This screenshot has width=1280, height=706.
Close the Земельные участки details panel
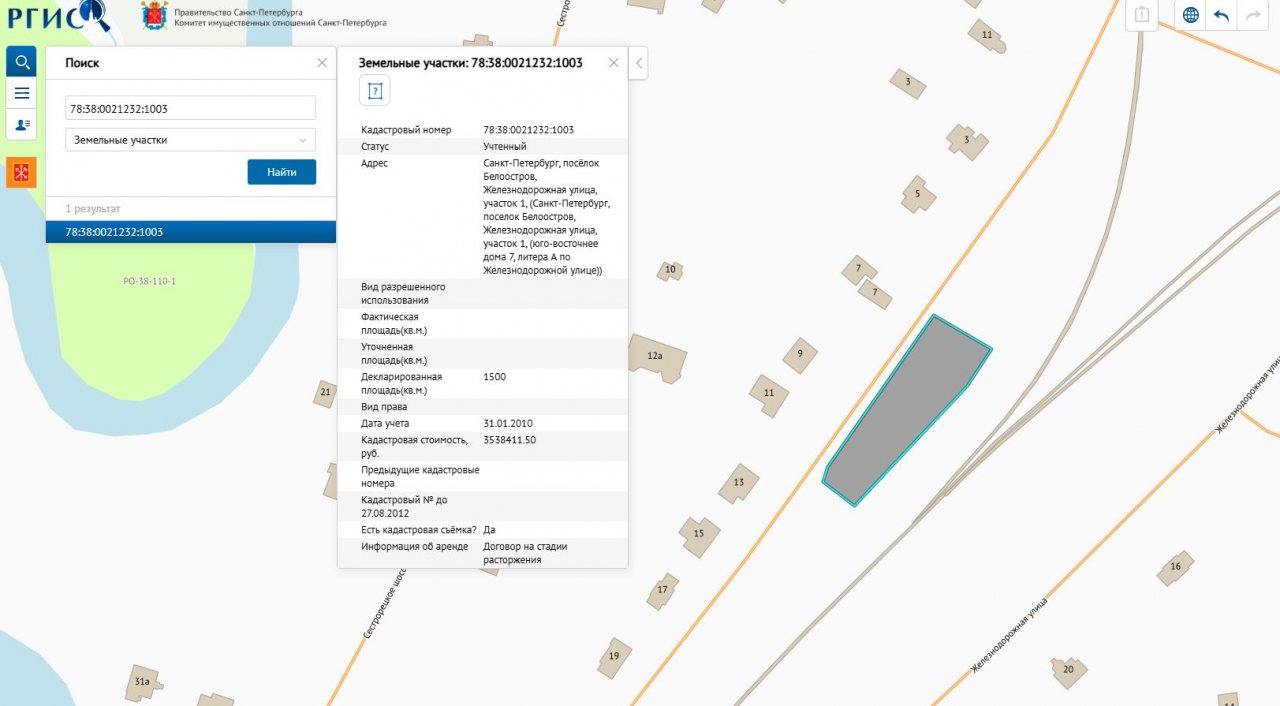click(x=614, y=63)
